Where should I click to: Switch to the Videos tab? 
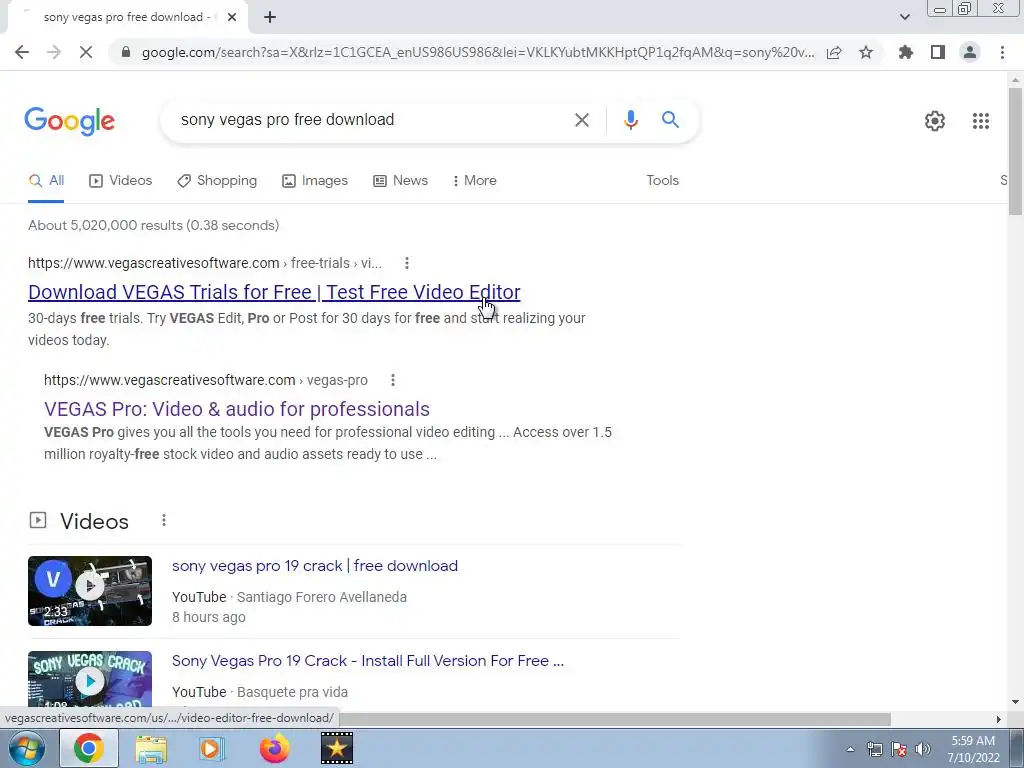(121, 181)
